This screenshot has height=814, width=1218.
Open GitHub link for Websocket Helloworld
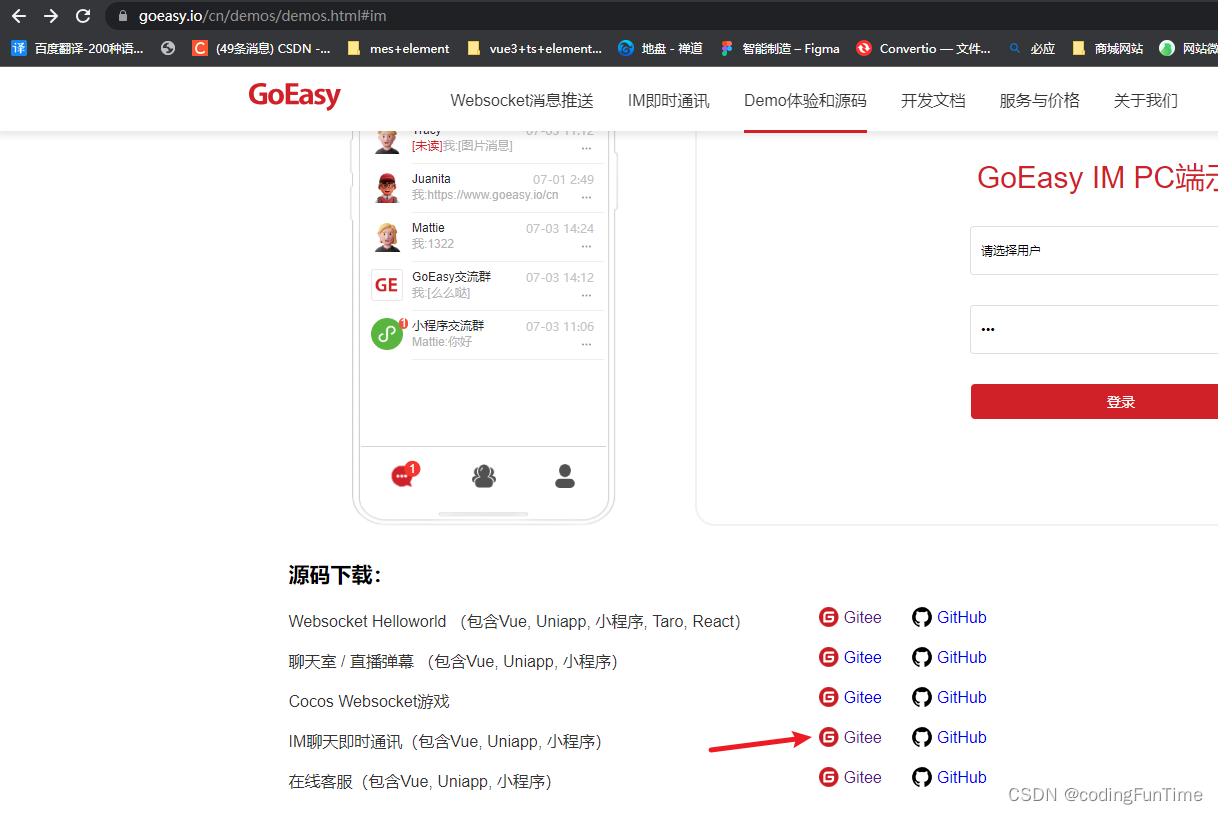(950, 617)
